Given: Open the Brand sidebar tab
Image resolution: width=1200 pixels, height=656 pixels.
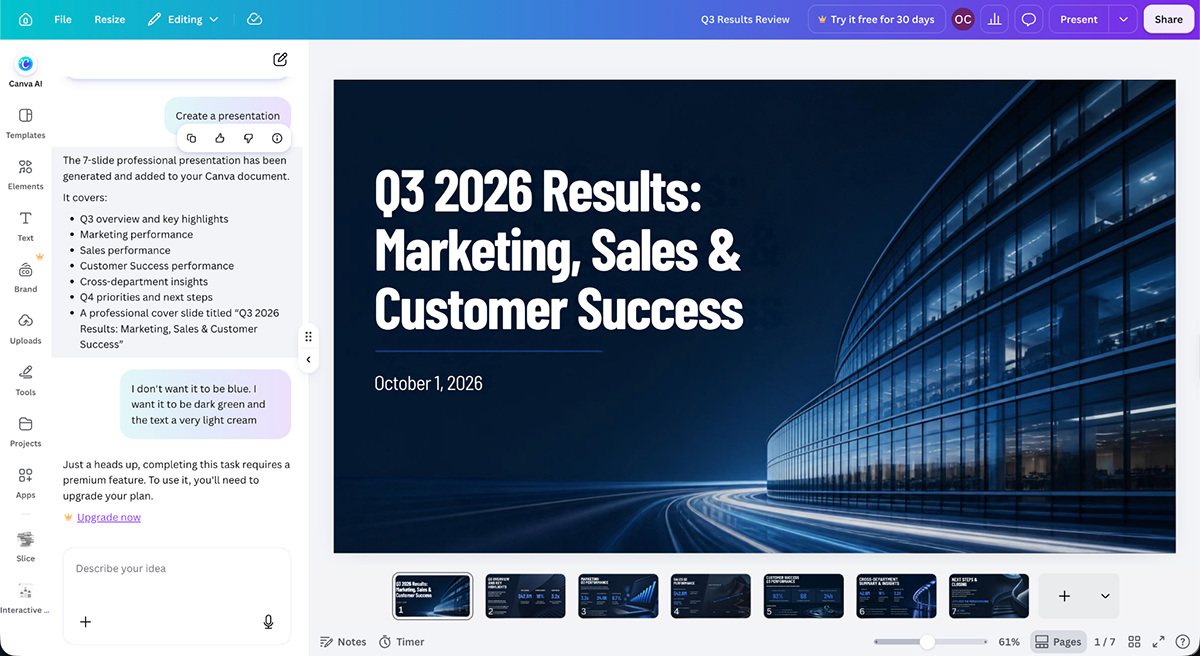Looking at the screenshot, I should pos(26,278).
